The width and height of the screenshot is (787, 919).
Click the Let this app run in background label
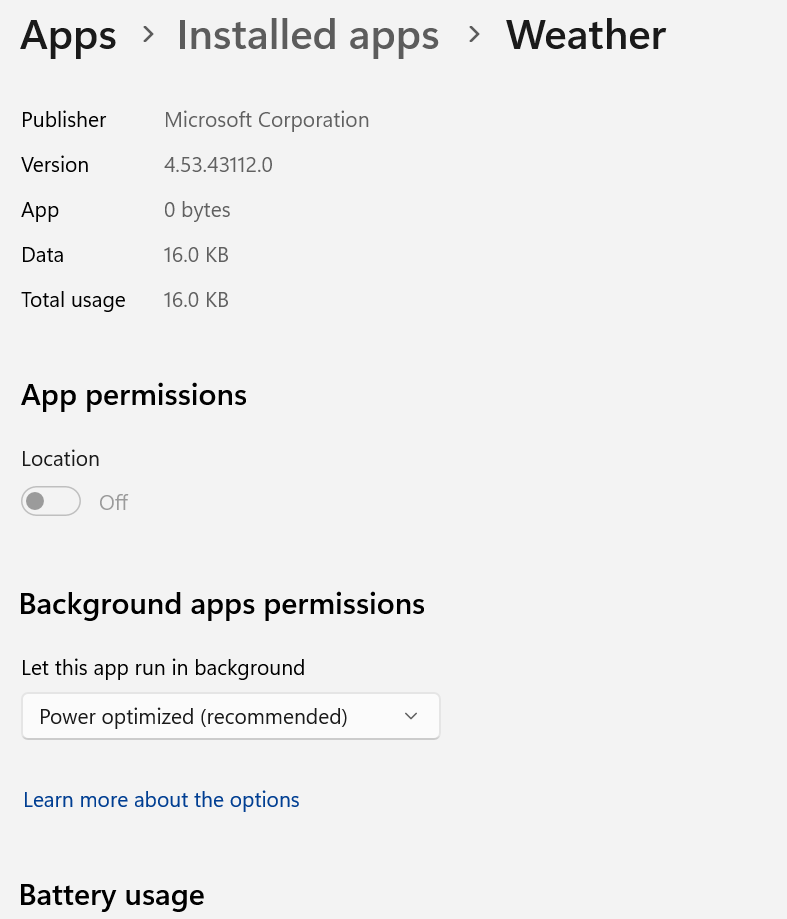pyautogui.click(x=163, y=667)
